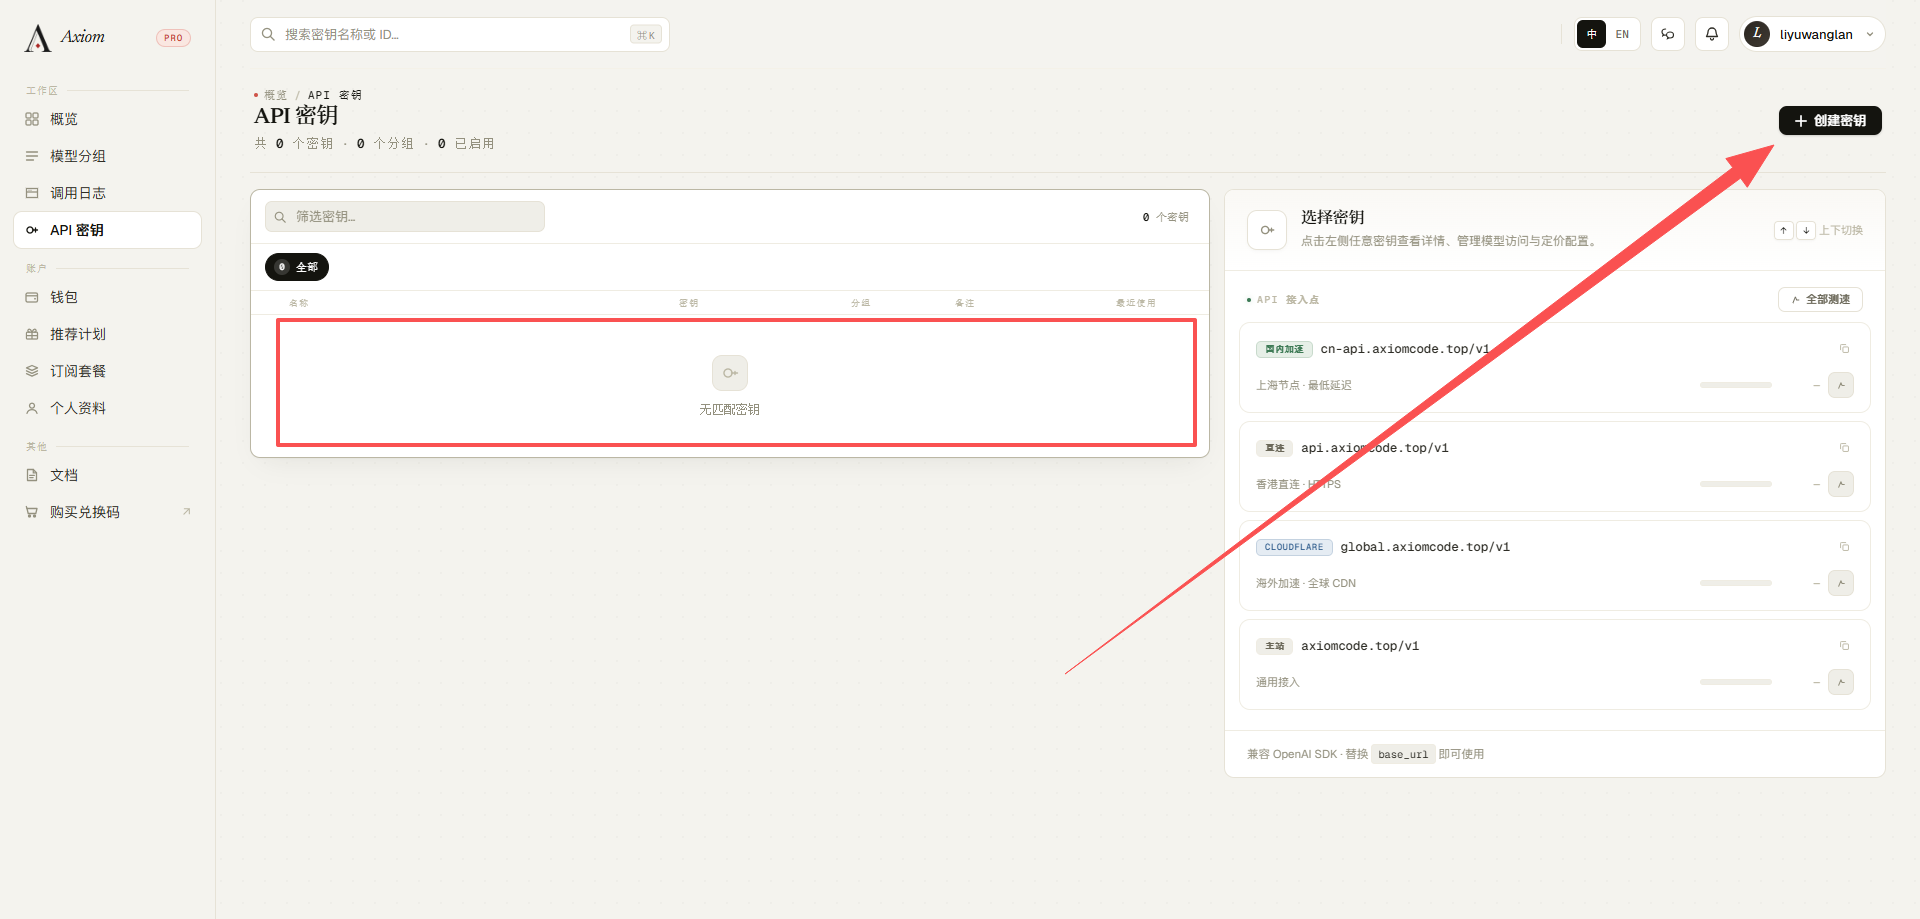The height and width of the screenshot is (919, 1920).
Task: Select the 全部 filter chip
Action: tap(297, 267)
